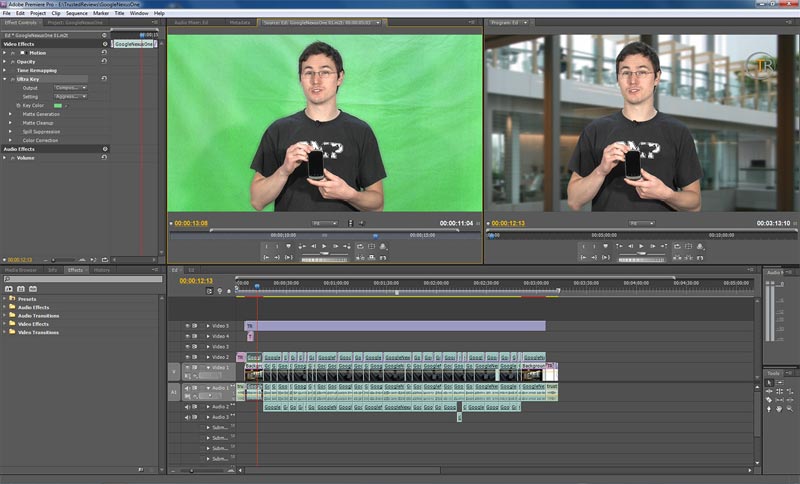Reset the Volume audio effect
The width and height of the screenshot is (800, 484).
[104, 158]
